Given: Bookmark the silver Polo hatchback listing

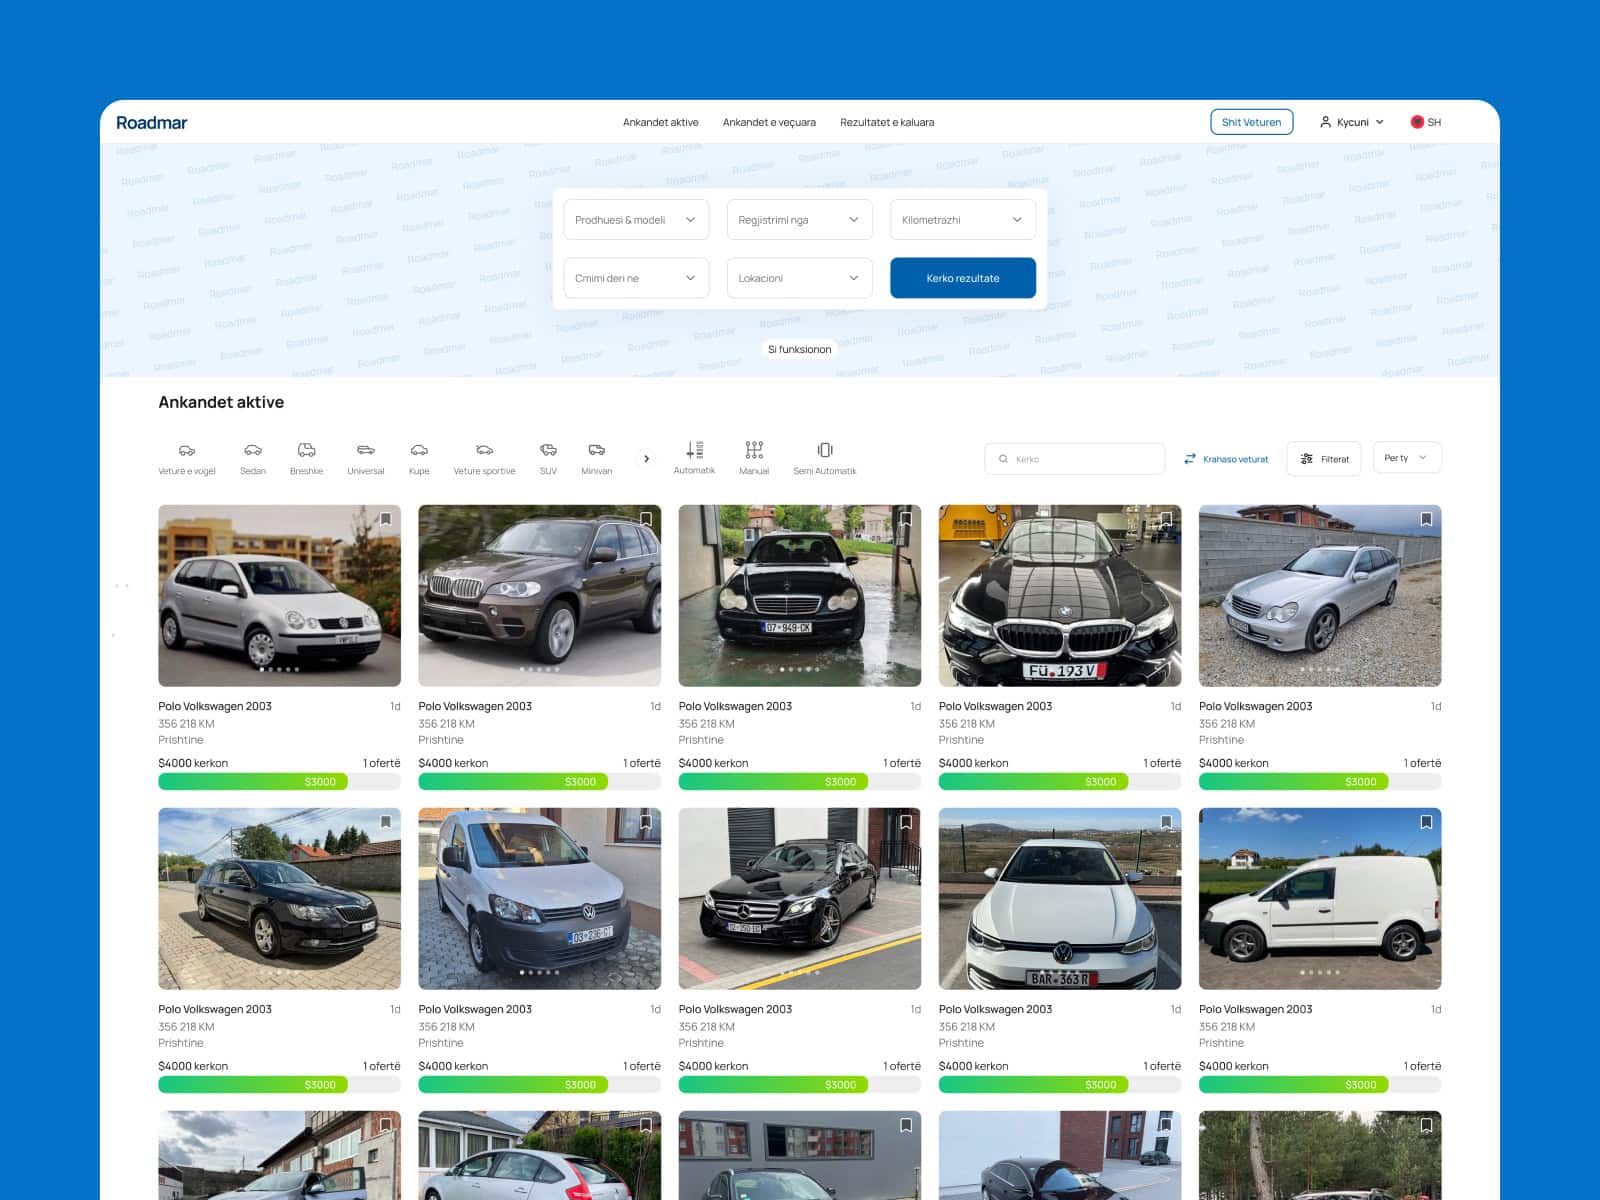Looking at the screenshot, I should (385, 519).
